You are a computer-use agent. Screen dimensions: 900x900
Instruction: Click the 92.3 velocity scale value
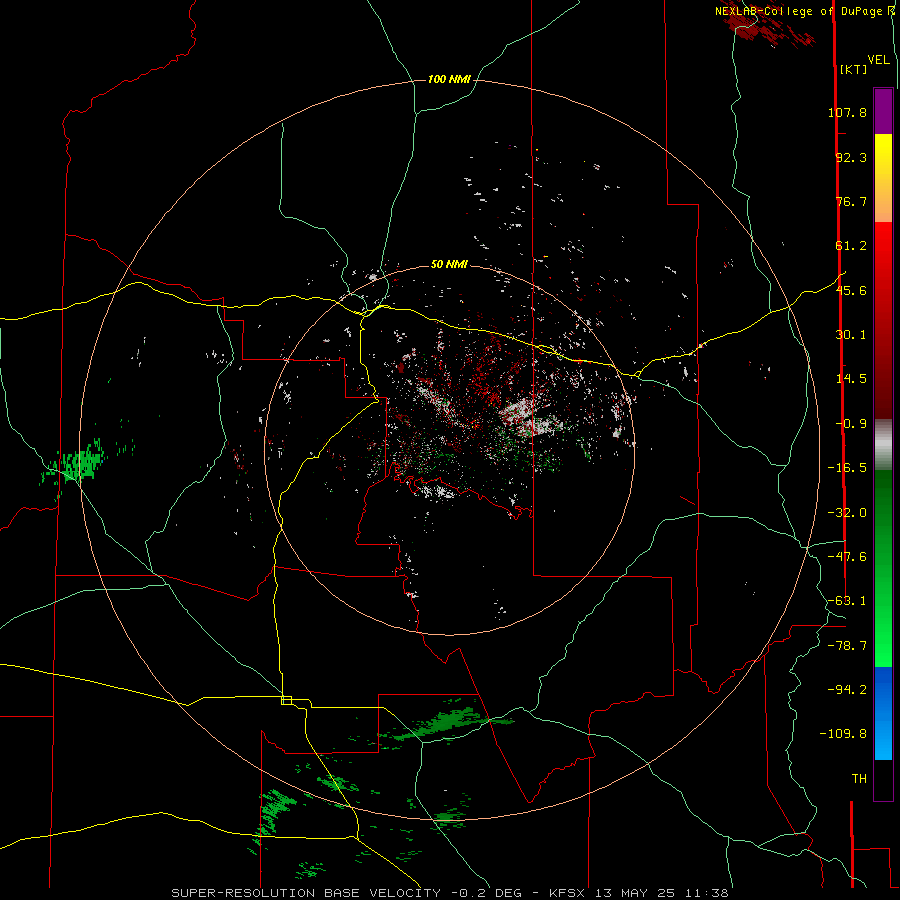(x=851, y=157)
